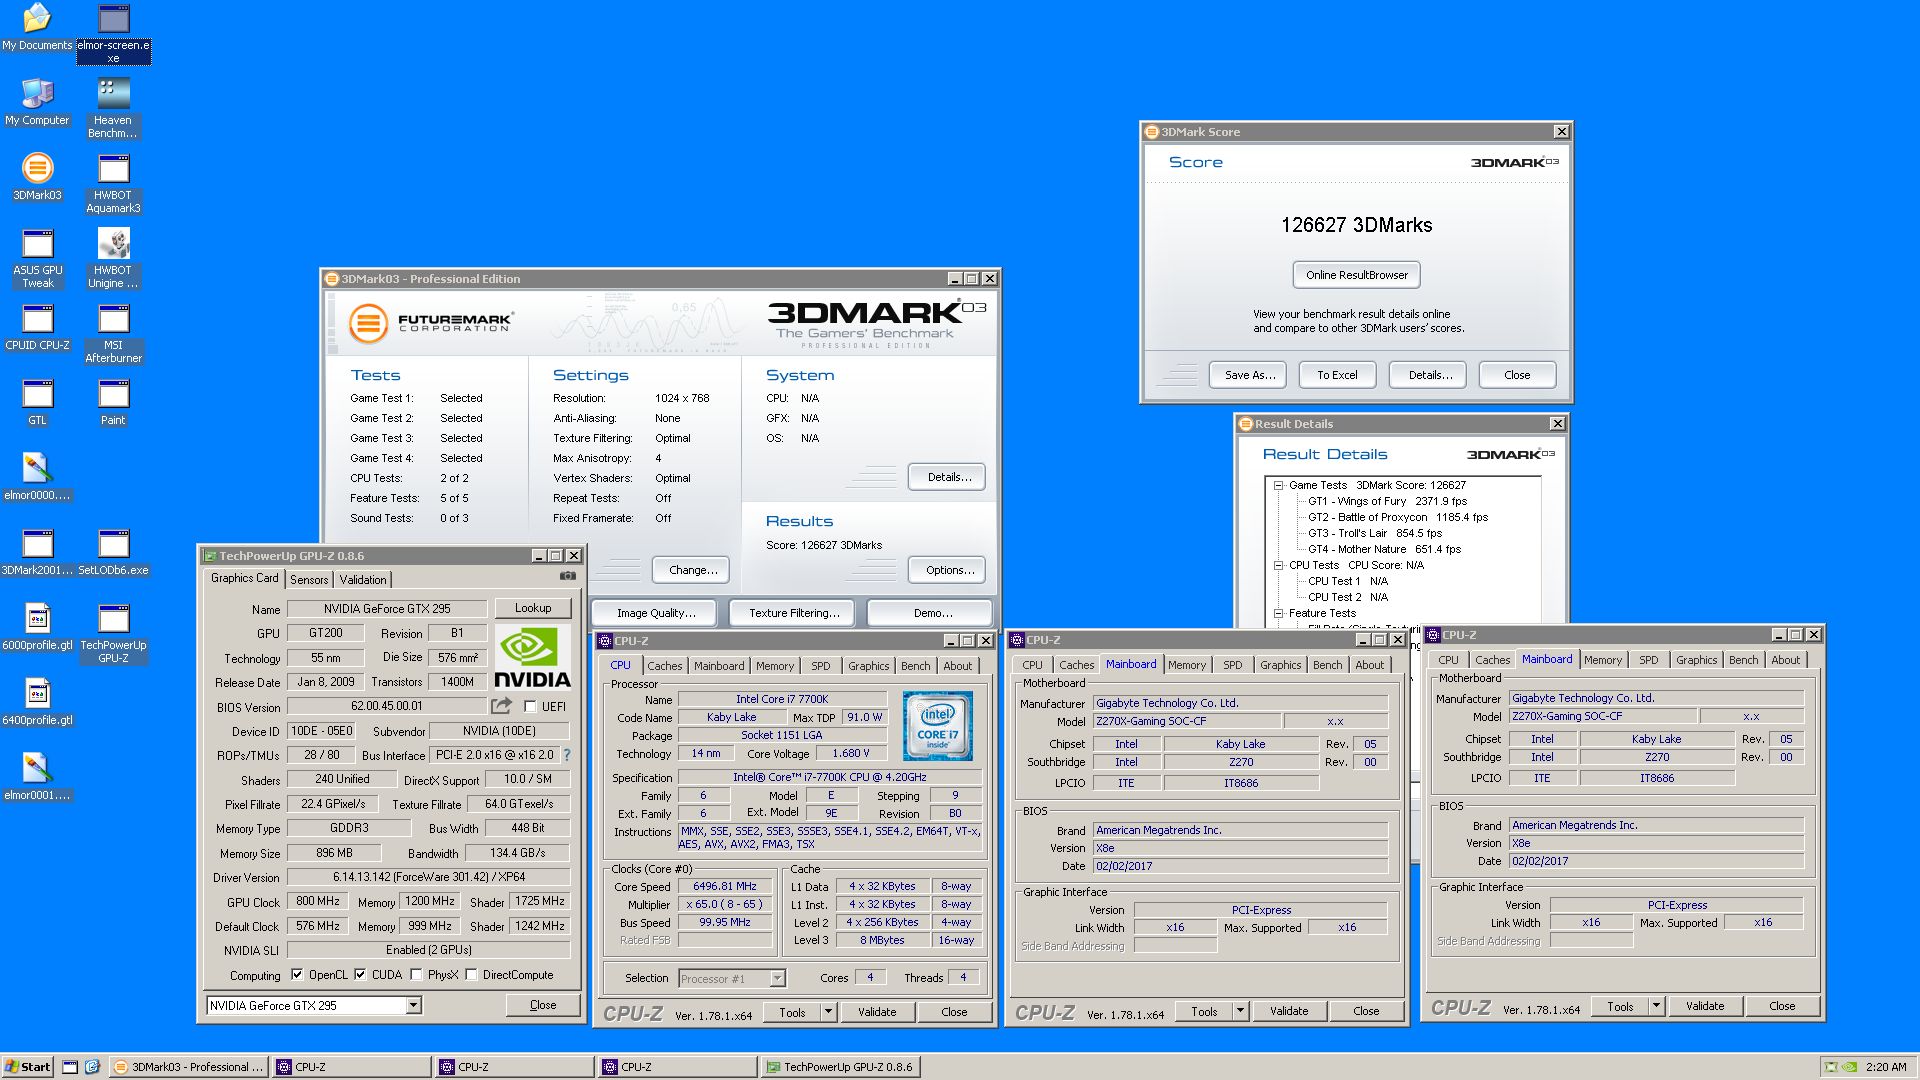Open SPD tab in middle CPU-Z window
The image size is (1920, 1080).
(1233, 665)
